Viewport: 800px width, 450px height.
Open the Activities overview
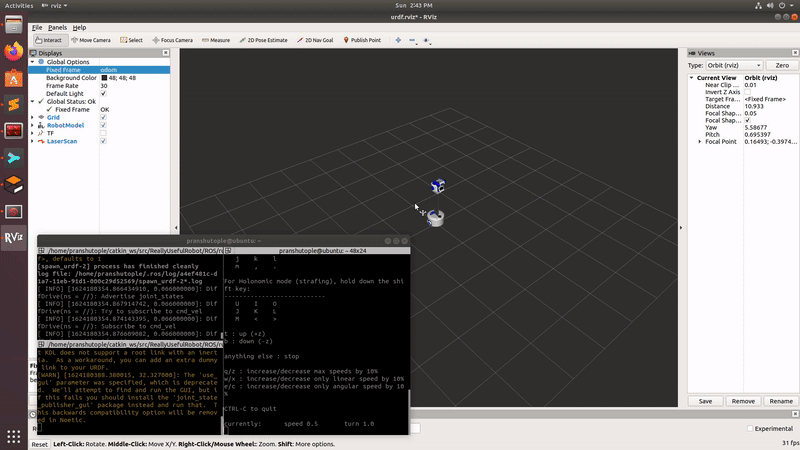pos(19,6)
